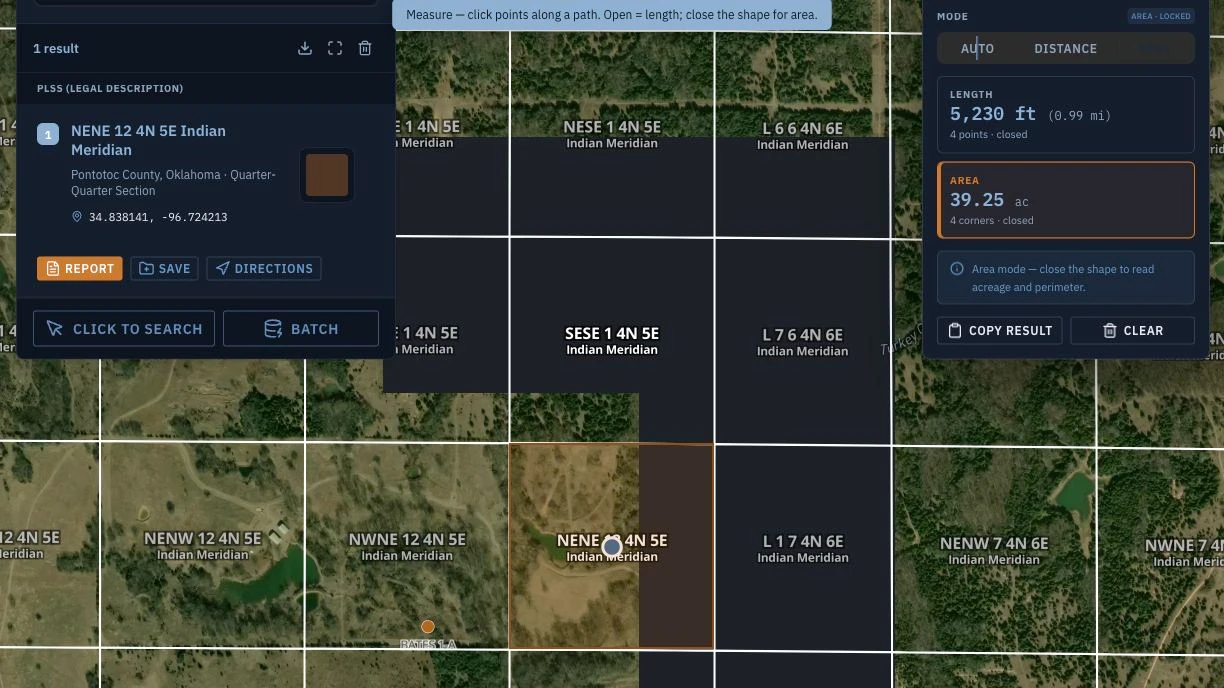This screenshot has width=1224, height=688.
Task: Copy the measurement with COPY RESULT
Action: (1000, 330)
